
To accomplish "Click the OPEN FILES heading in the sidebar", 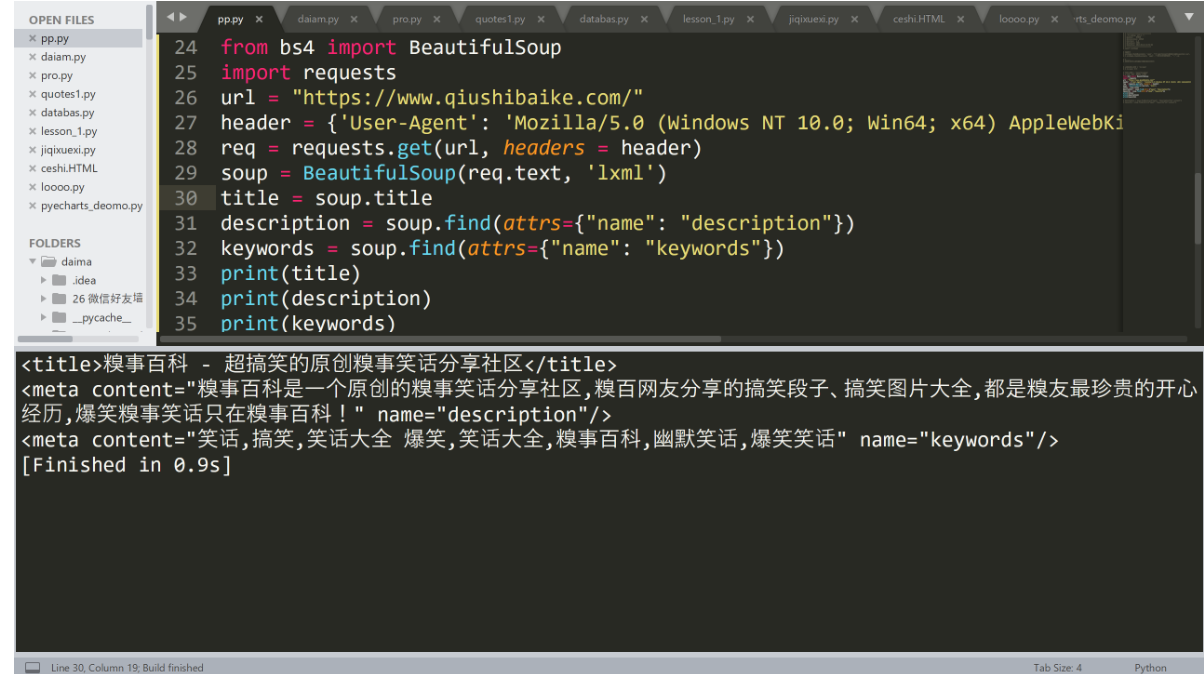I will point(61,20).
